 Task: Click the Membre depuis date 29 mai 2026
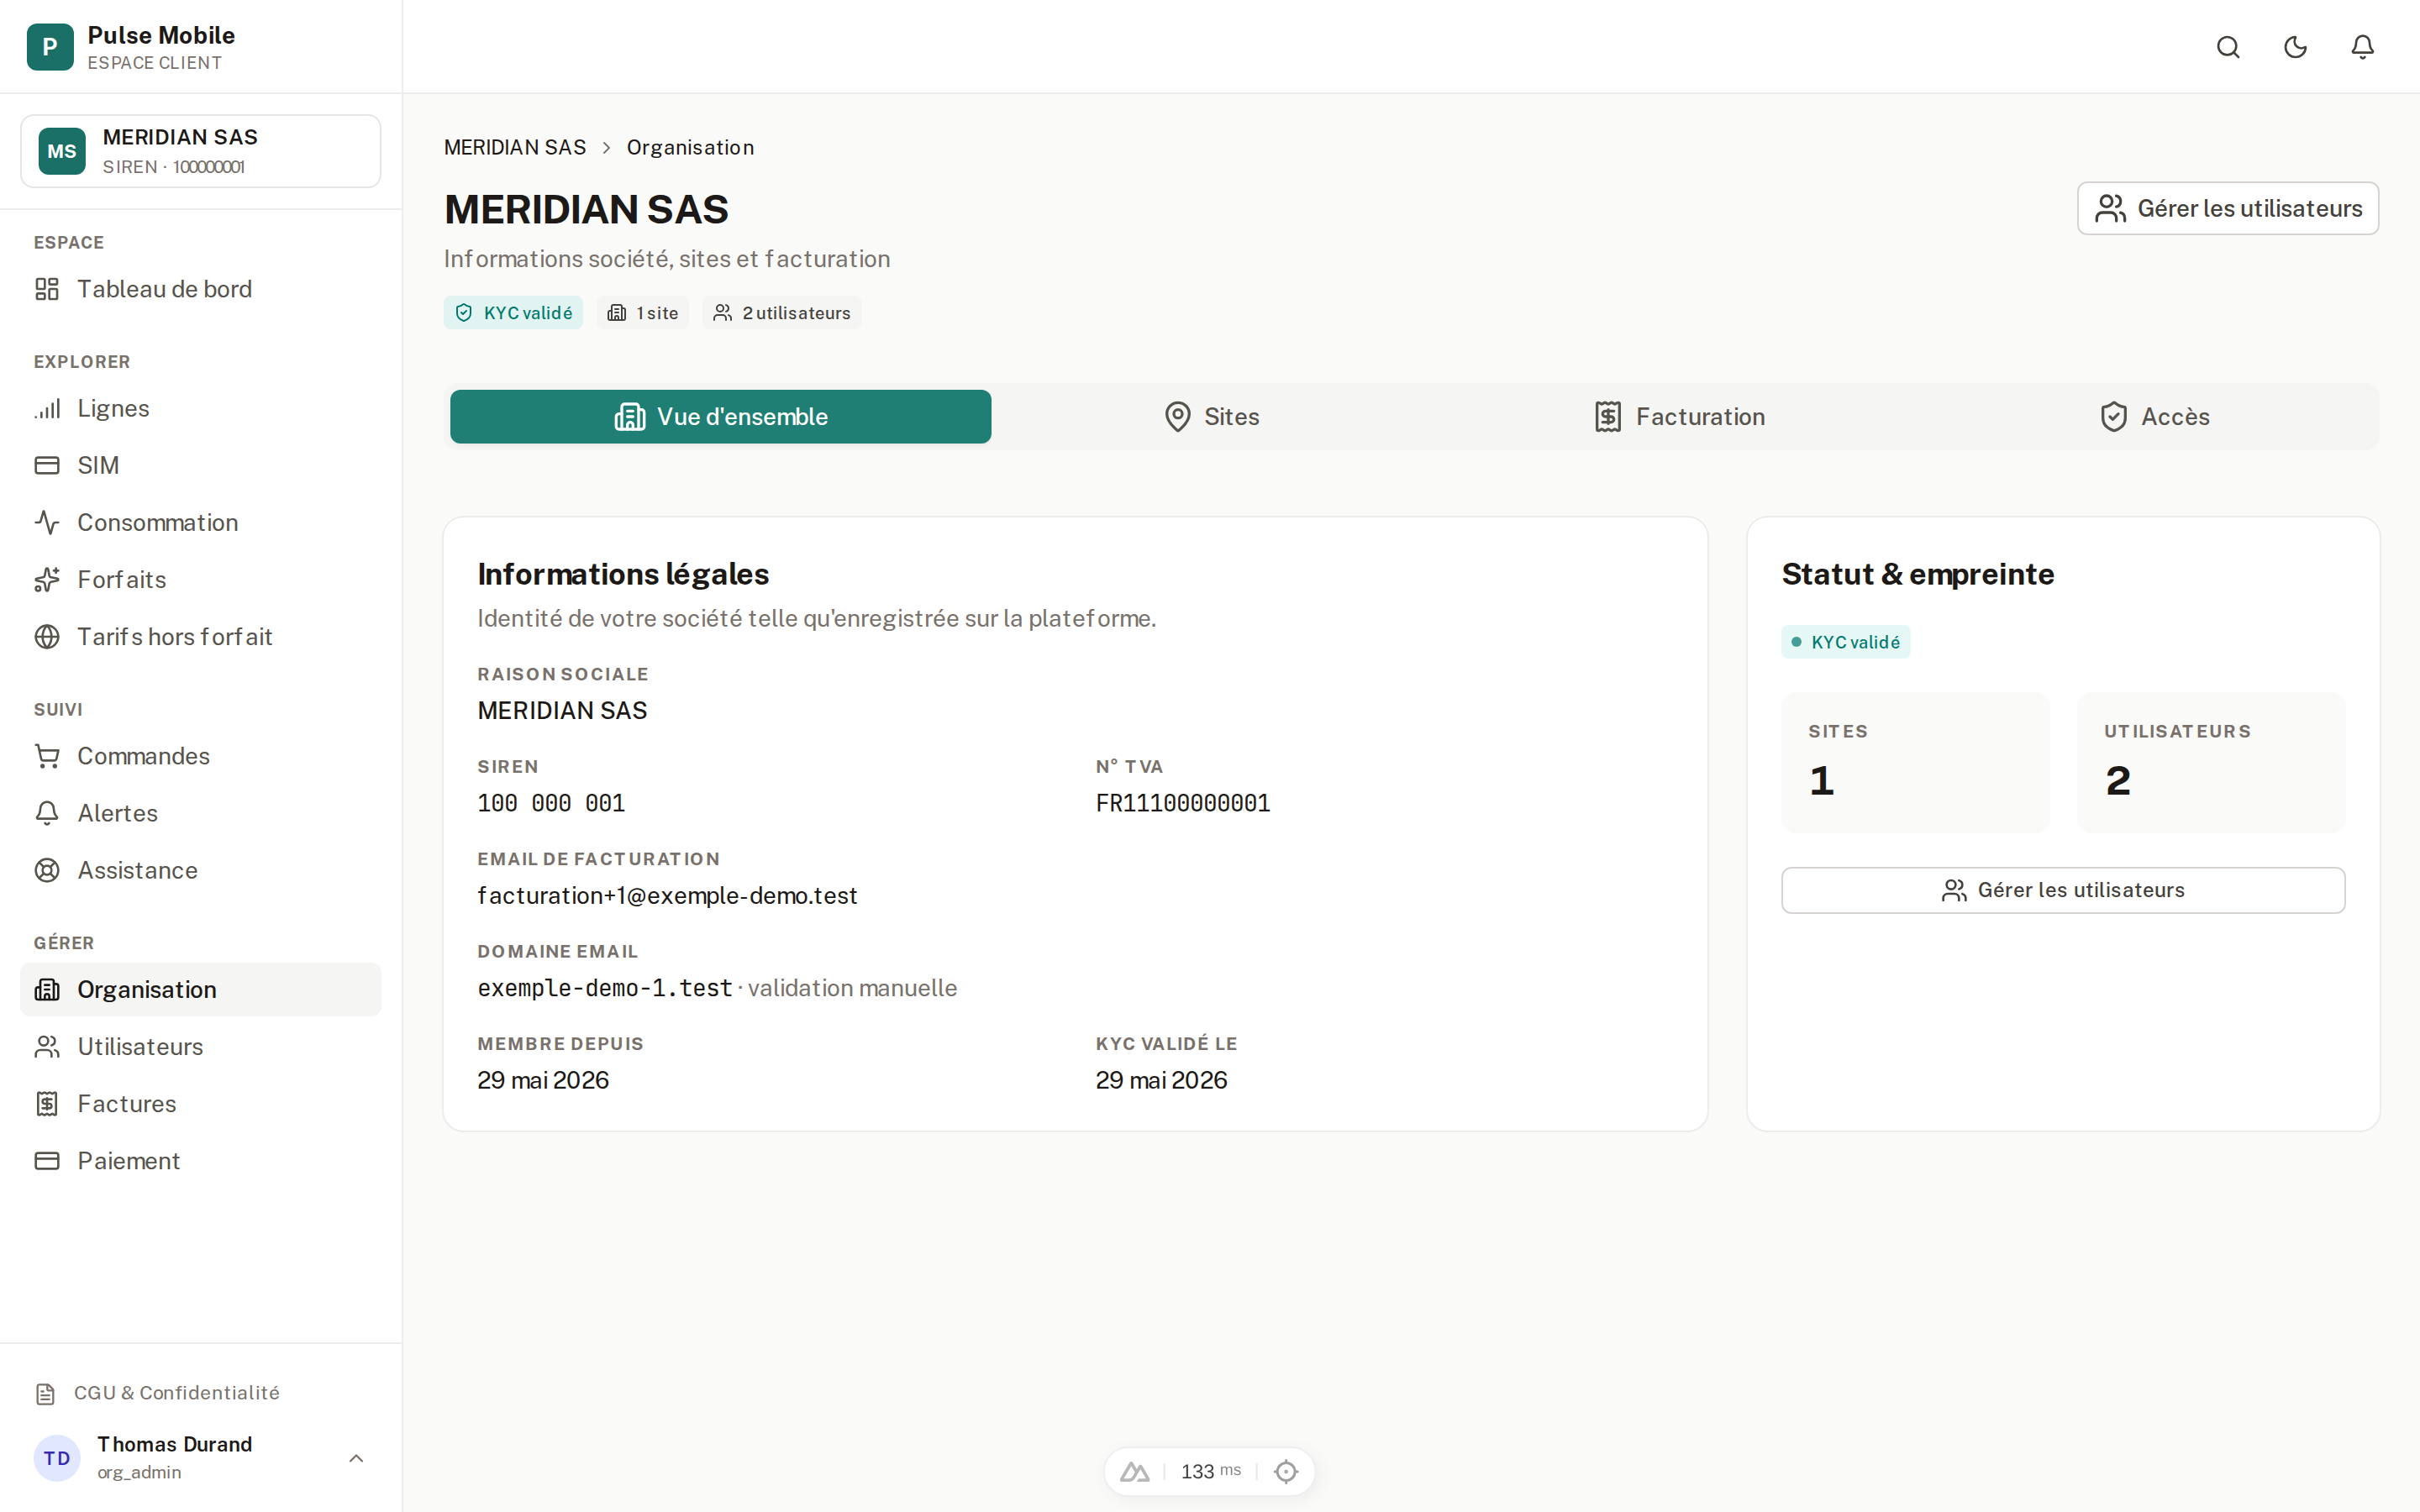543,1080
